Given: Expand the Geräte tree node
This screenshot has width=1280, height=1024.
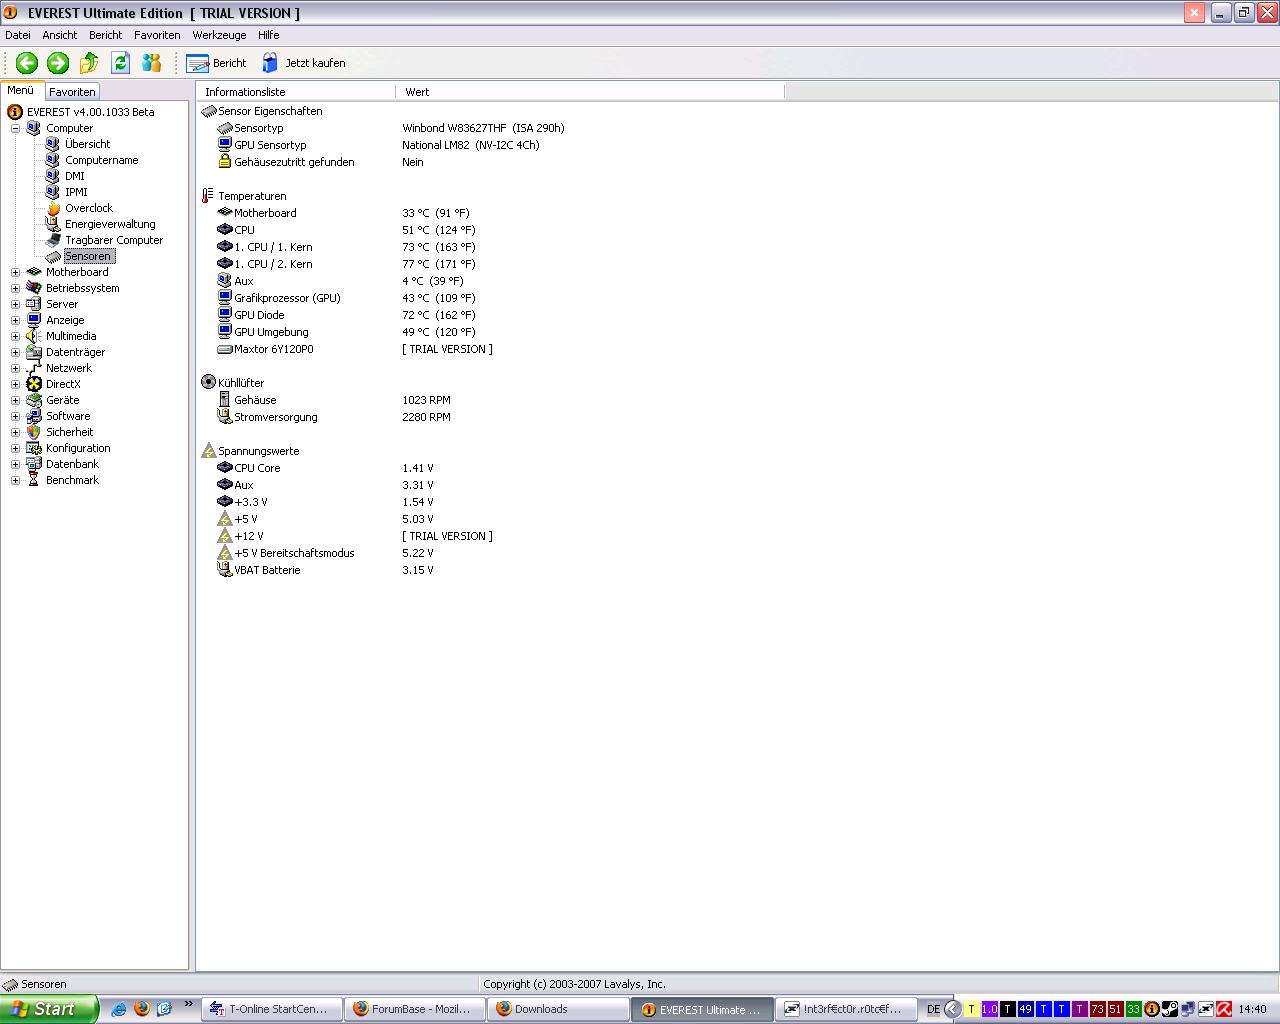Looking at the screenshot, I should click(15, 400).
